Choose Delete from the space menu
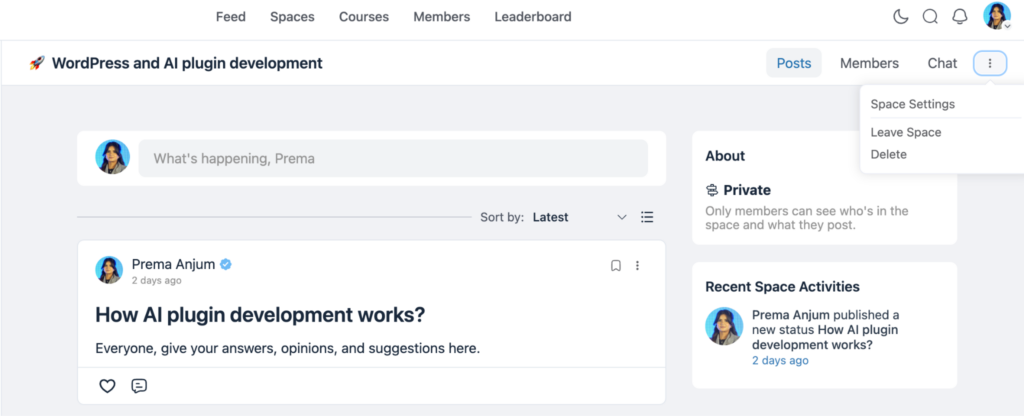 (x=888, y=155)
